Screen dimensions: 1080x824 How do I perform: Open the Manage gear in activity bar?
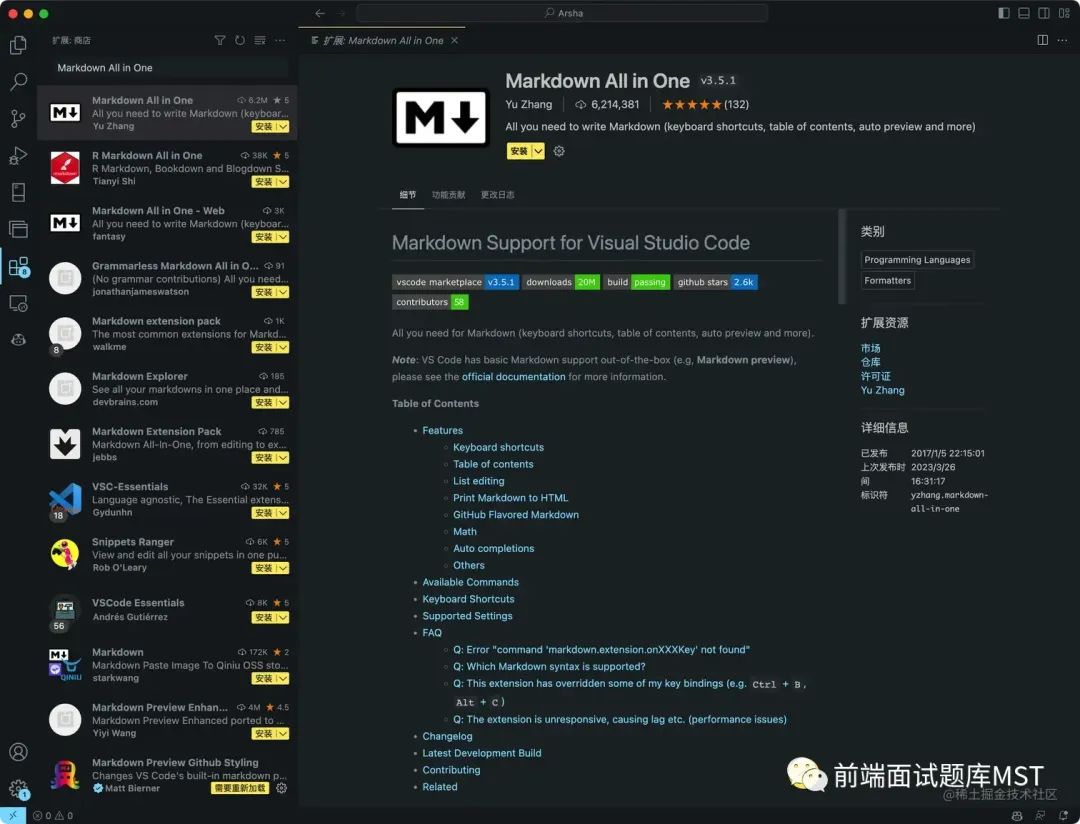19,788
